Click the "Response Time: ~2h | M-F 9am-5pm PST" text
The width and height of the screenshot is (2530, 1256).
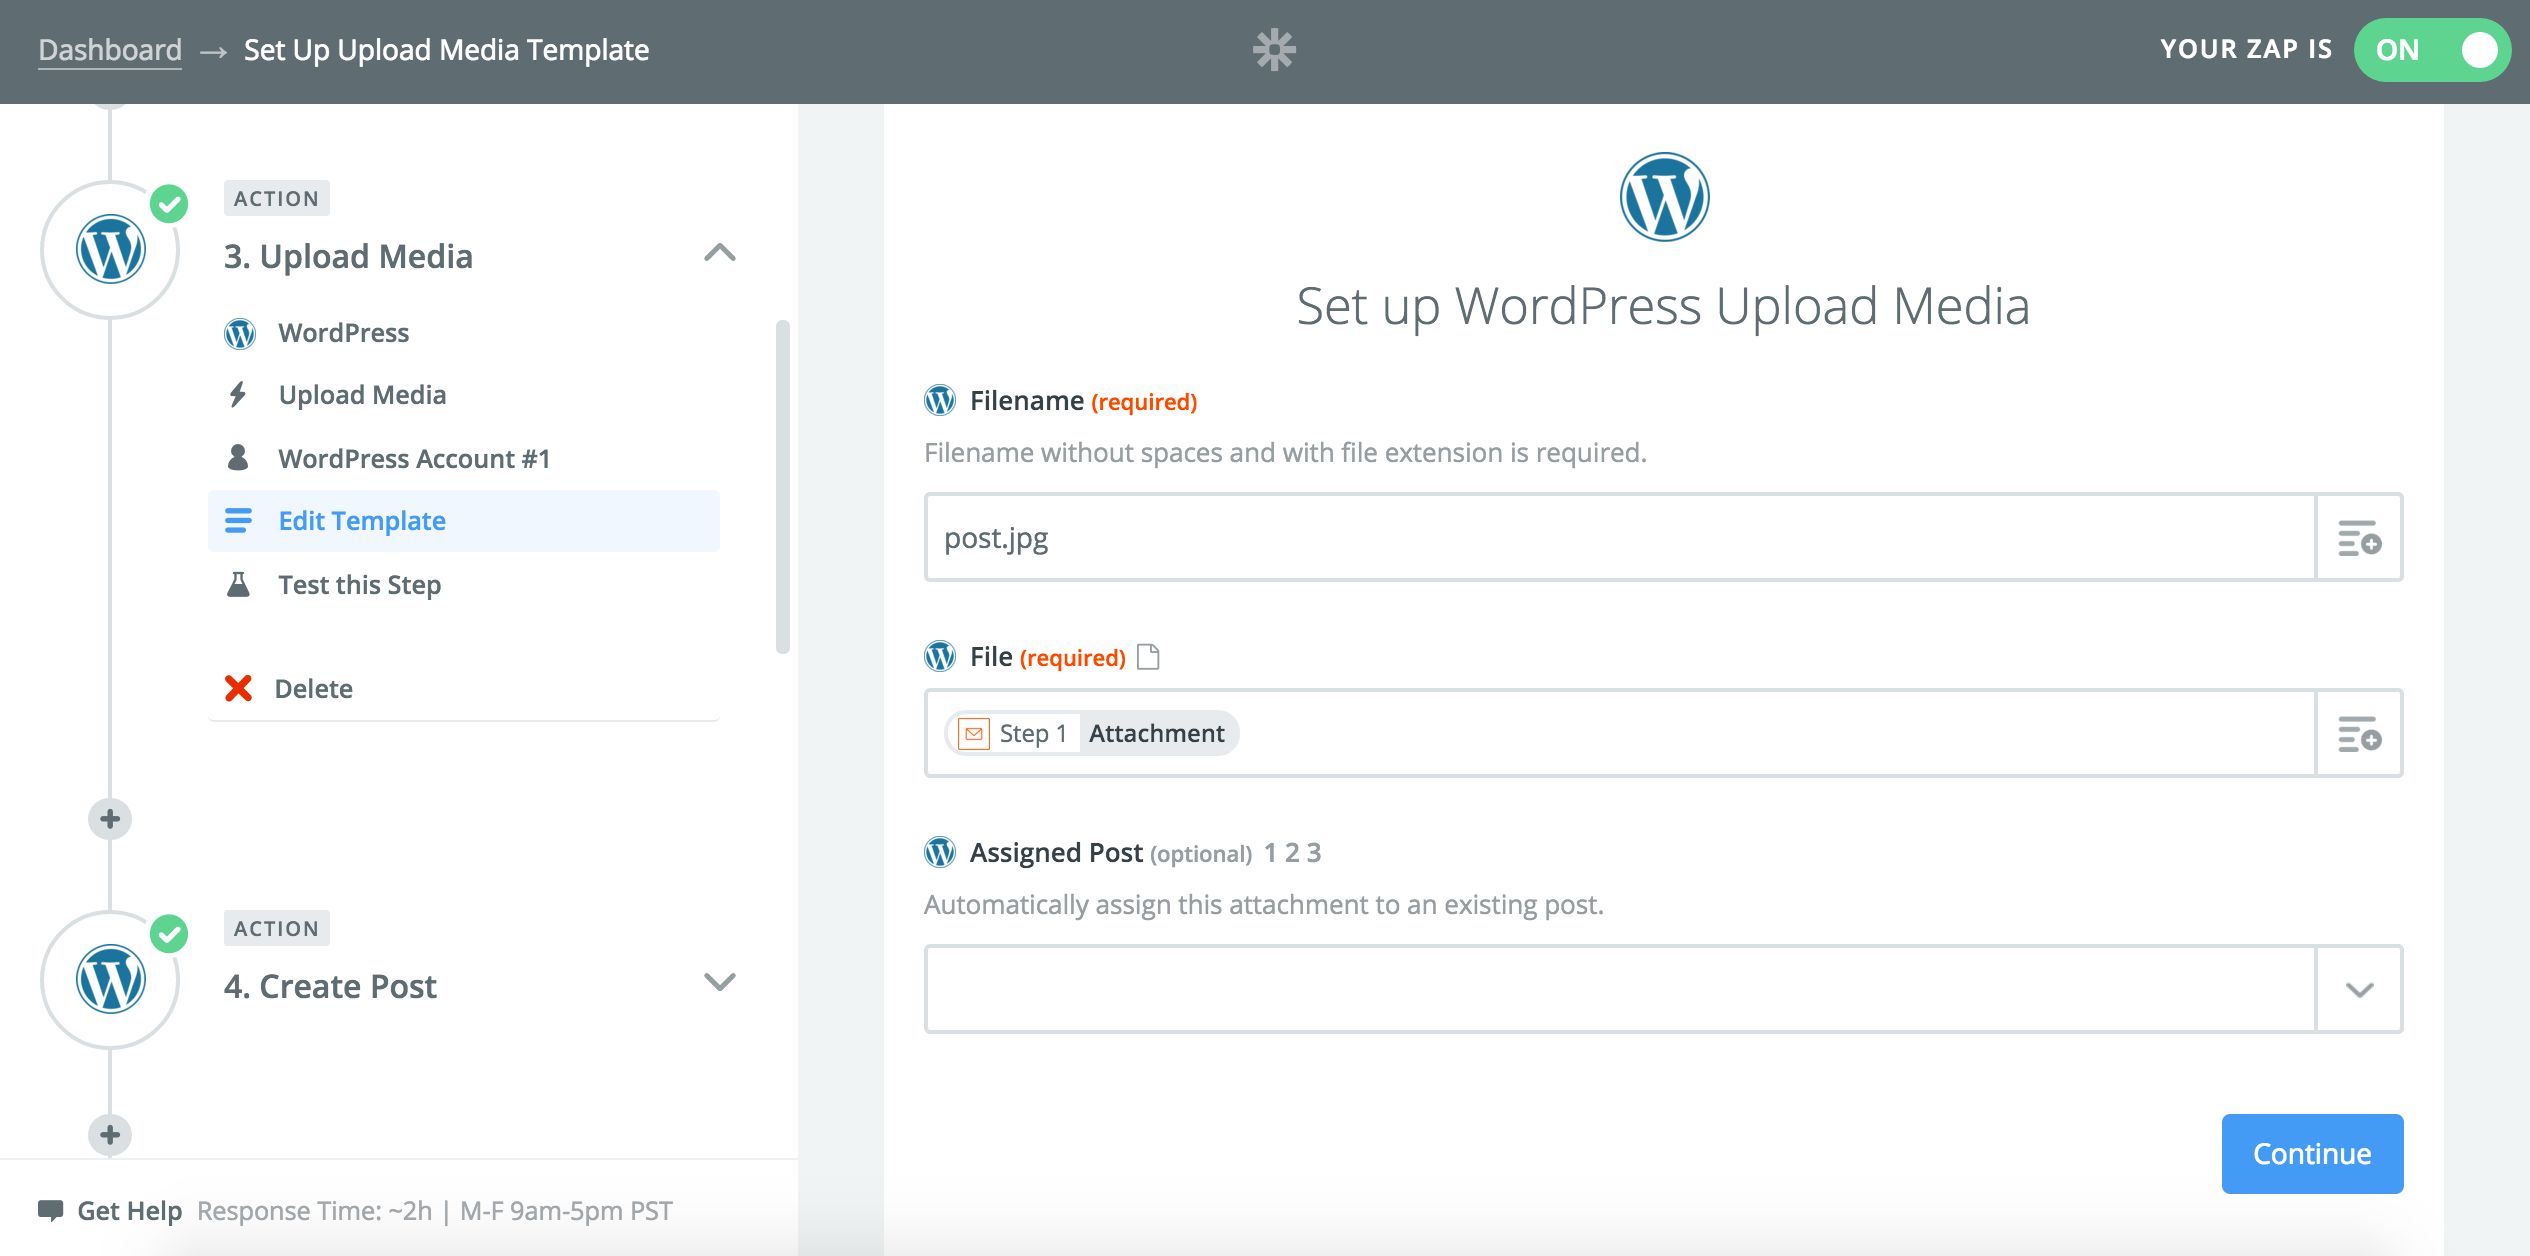tap(435, 1211)
